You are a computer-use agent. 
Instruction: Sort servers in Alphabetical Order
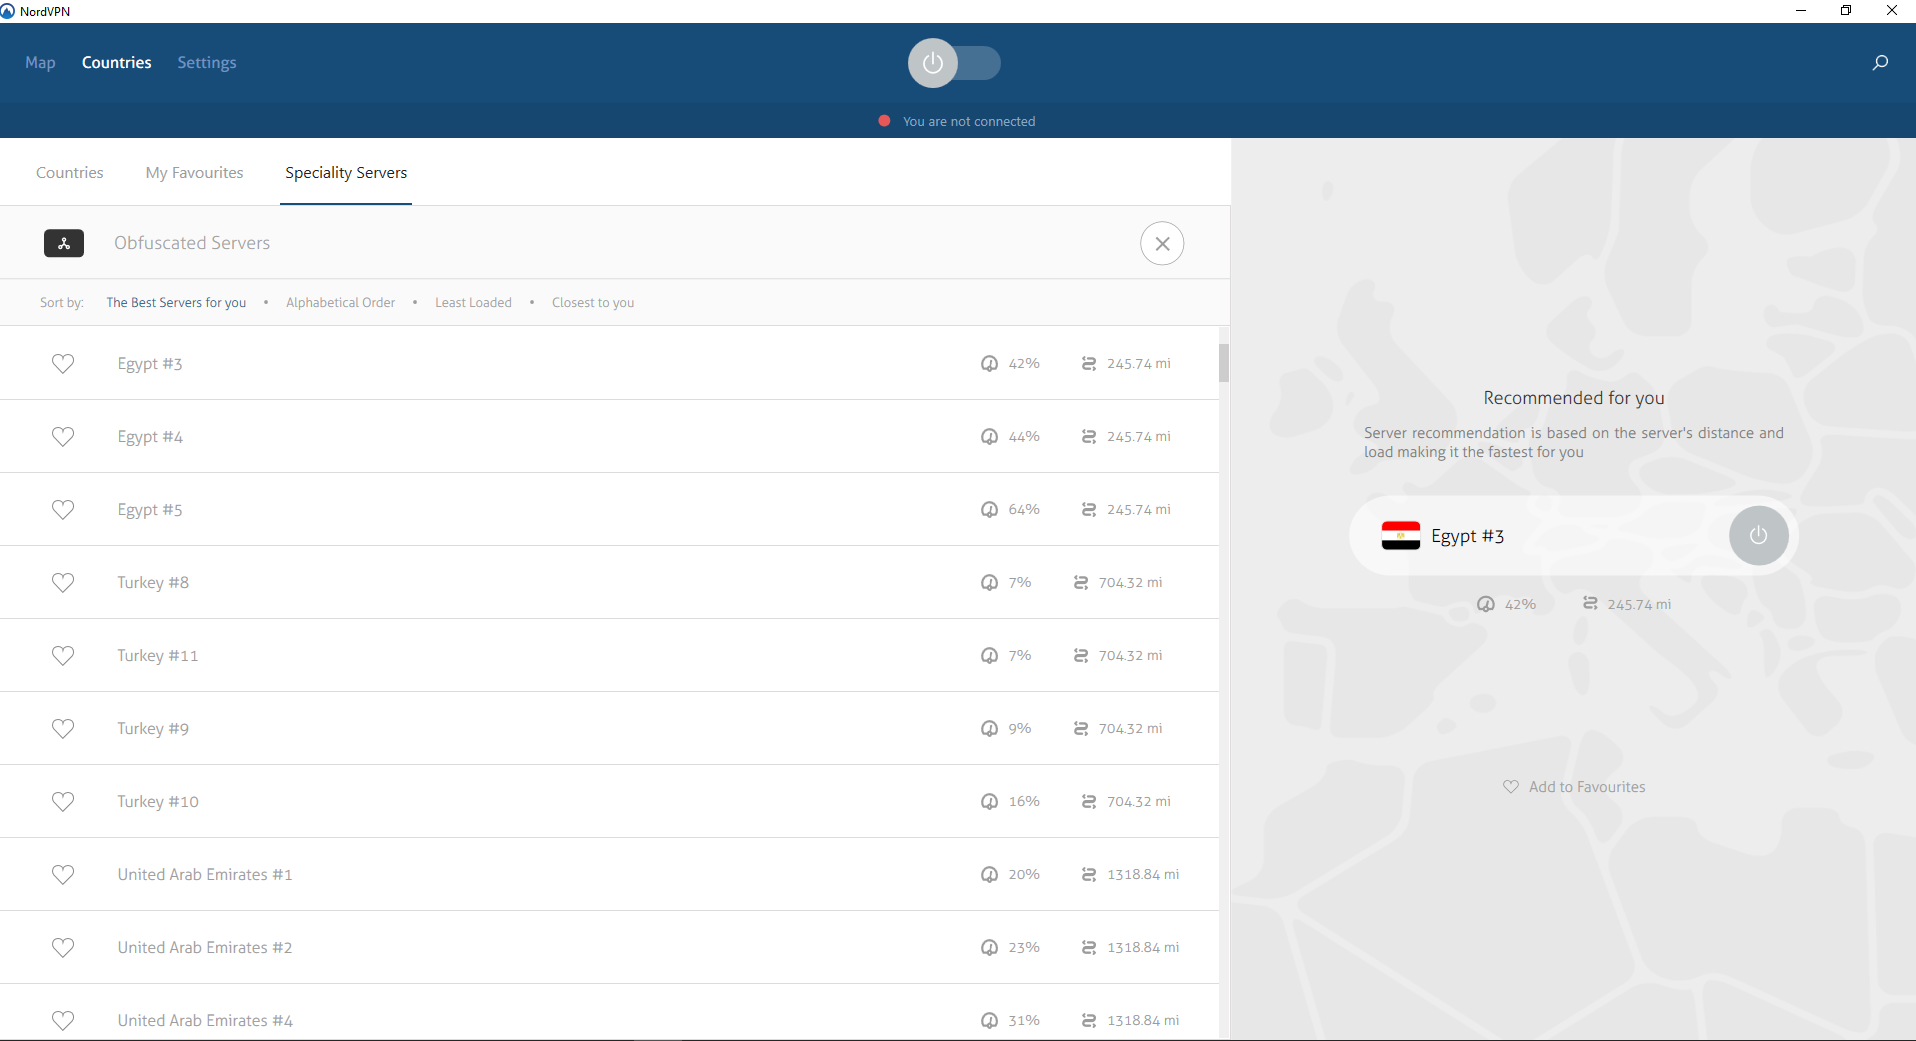340,302
